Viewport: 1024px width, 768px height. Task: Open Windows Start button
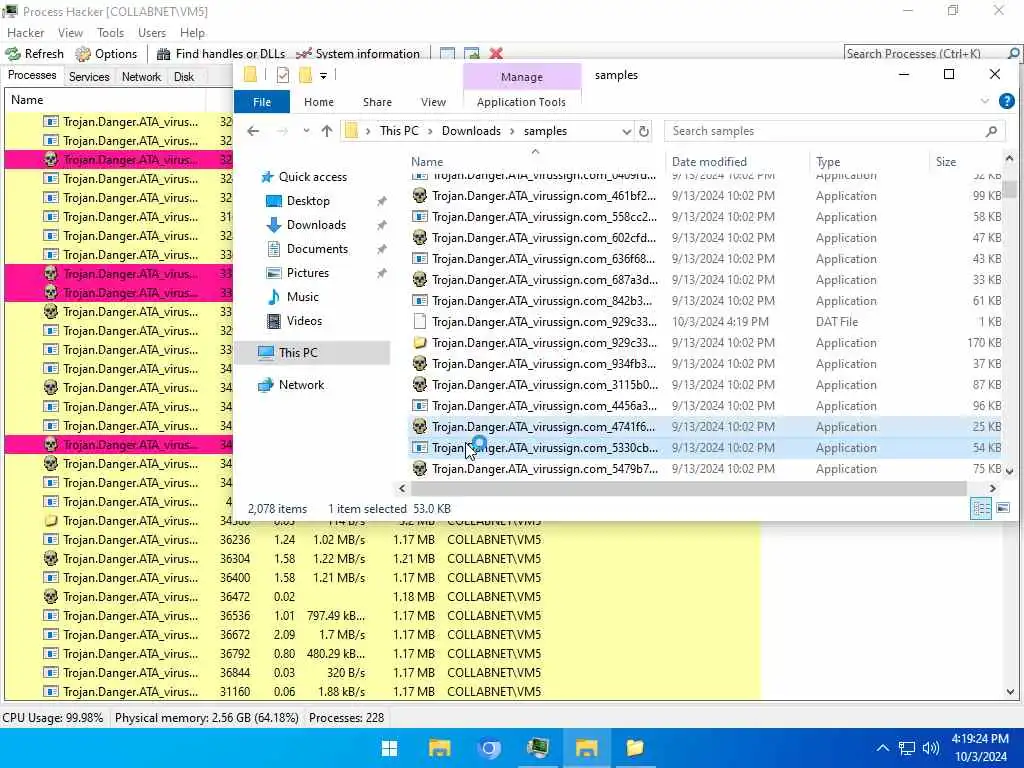coord(389,748)
